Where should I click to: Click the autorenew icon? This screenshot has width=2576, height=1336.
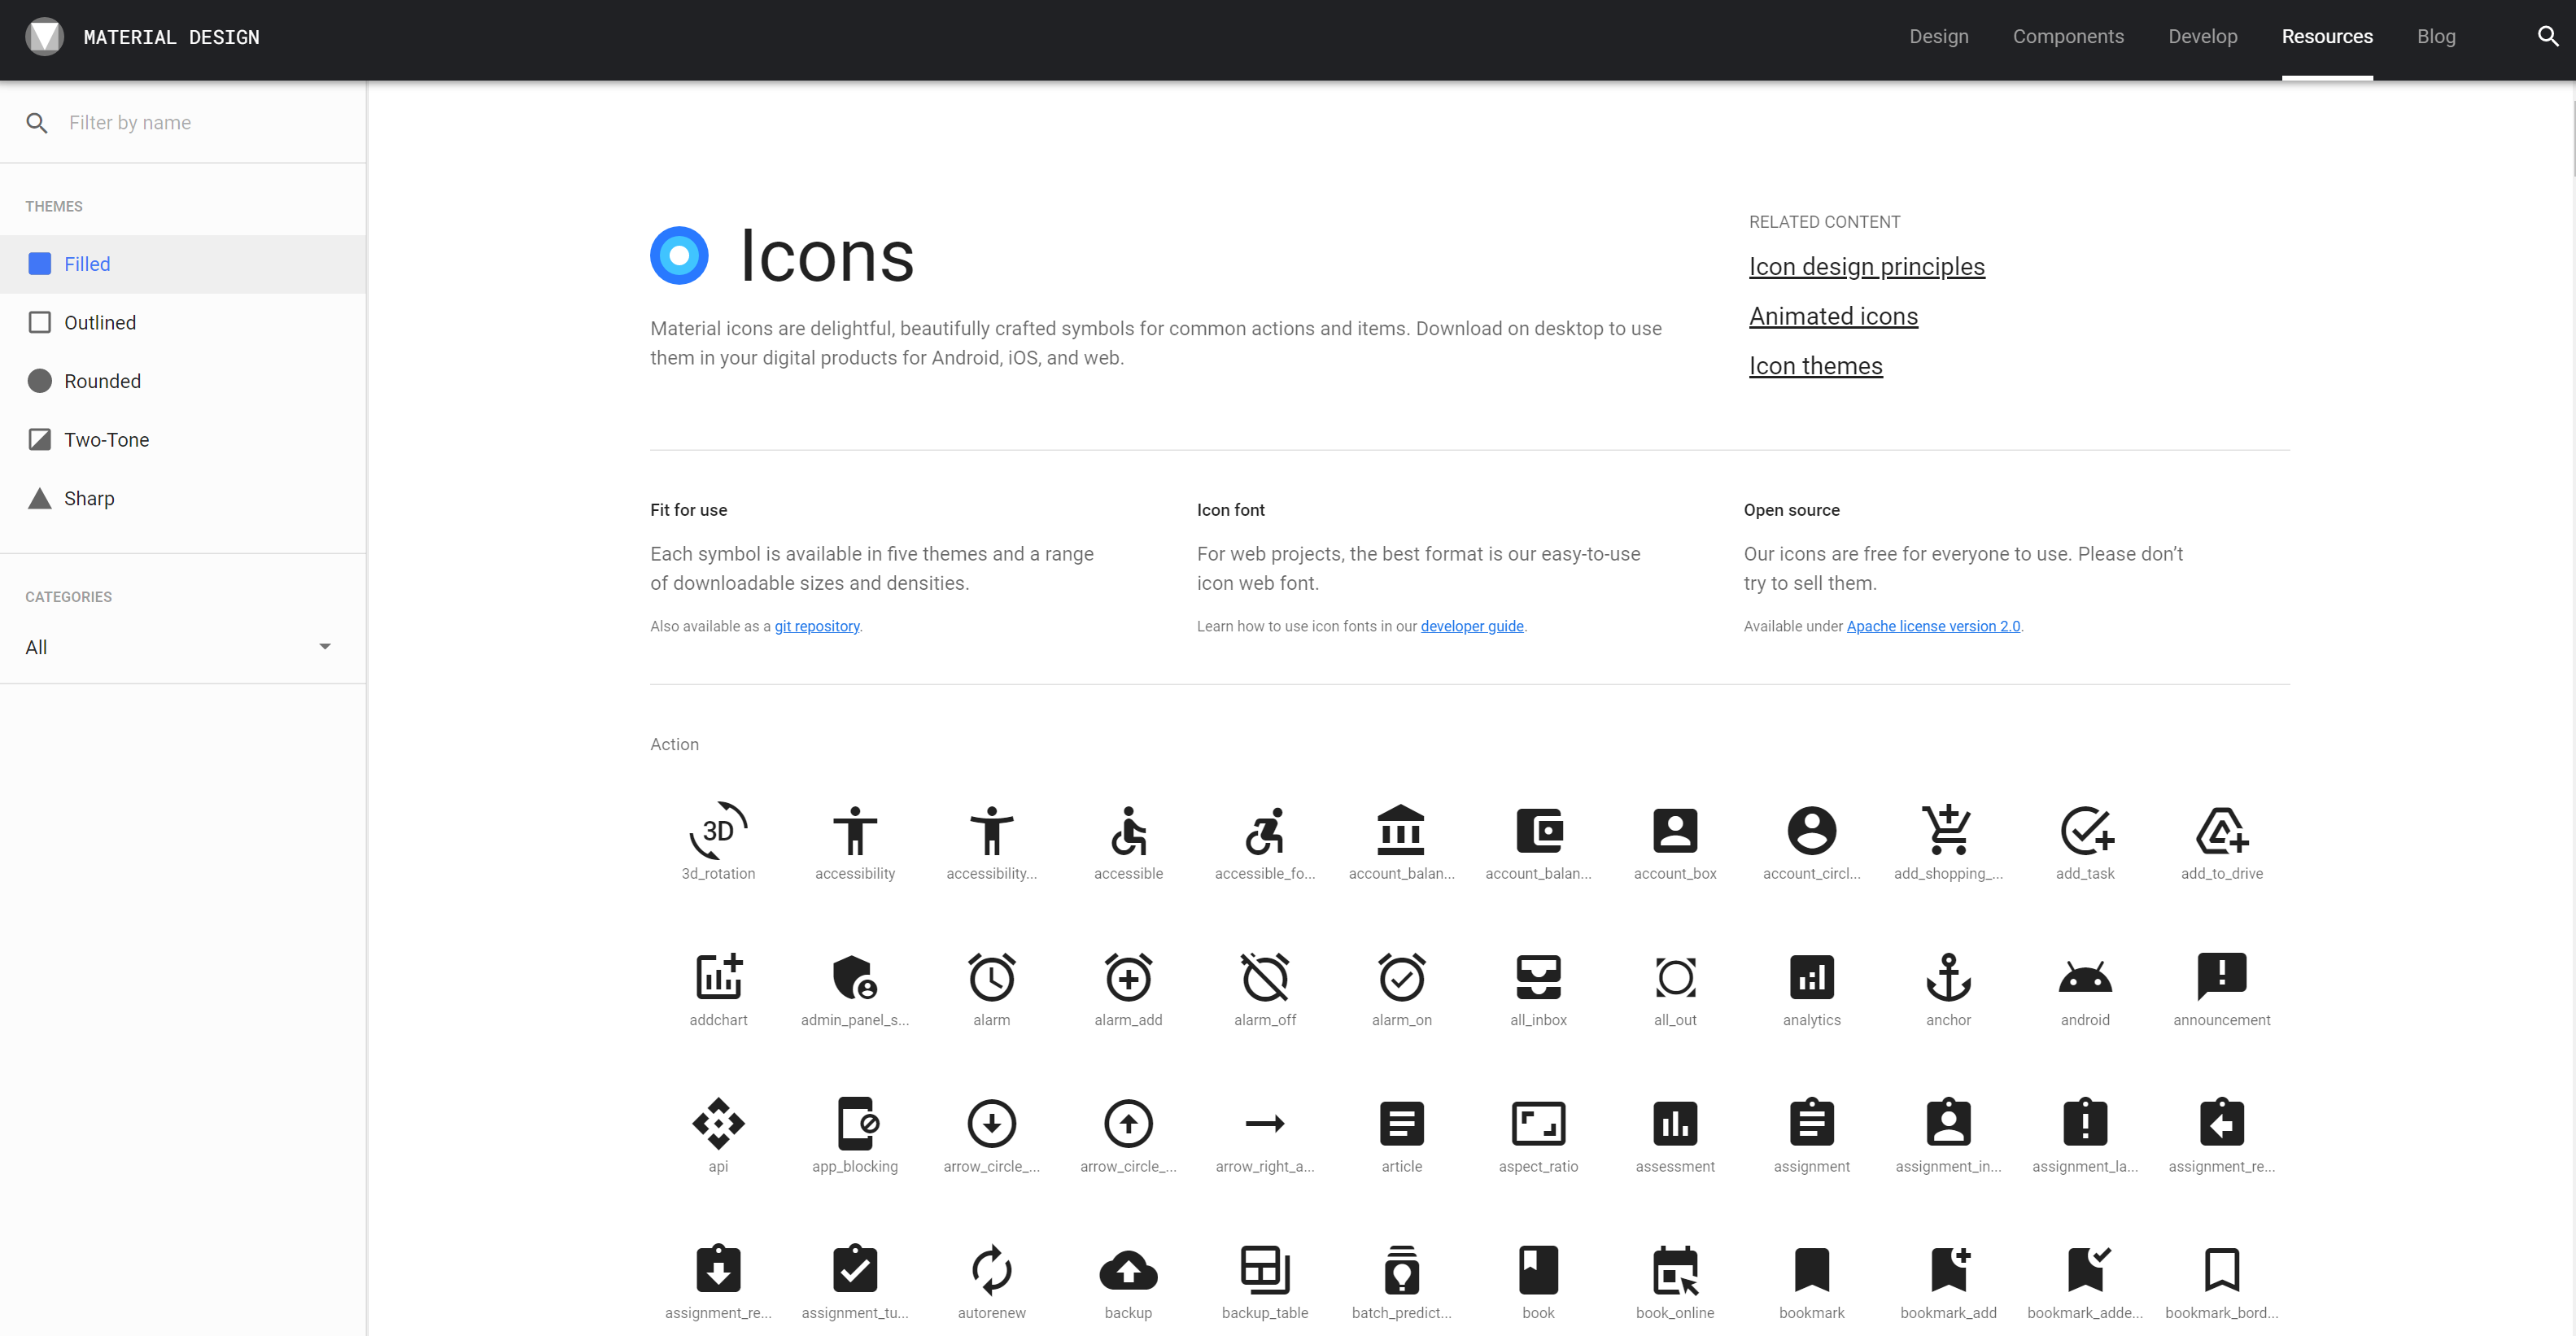991,1270
